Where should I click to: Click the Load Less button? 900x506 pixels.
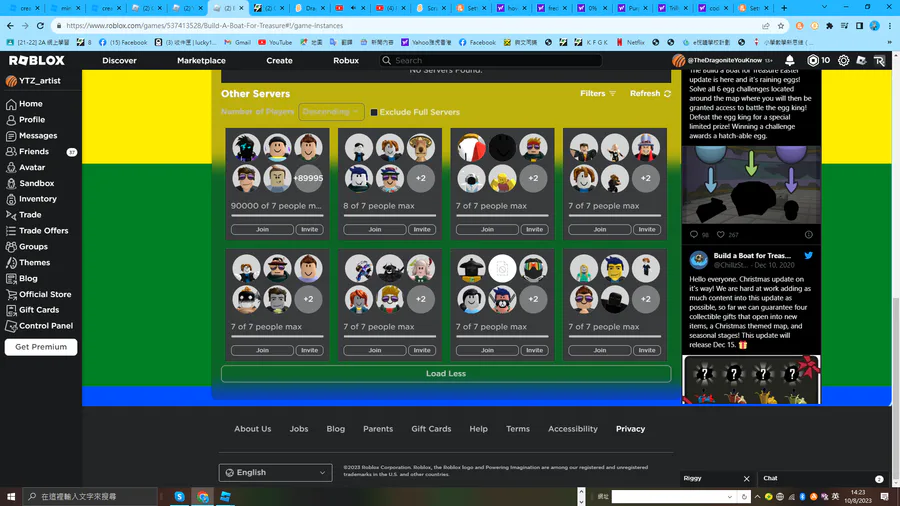point(446,373)
